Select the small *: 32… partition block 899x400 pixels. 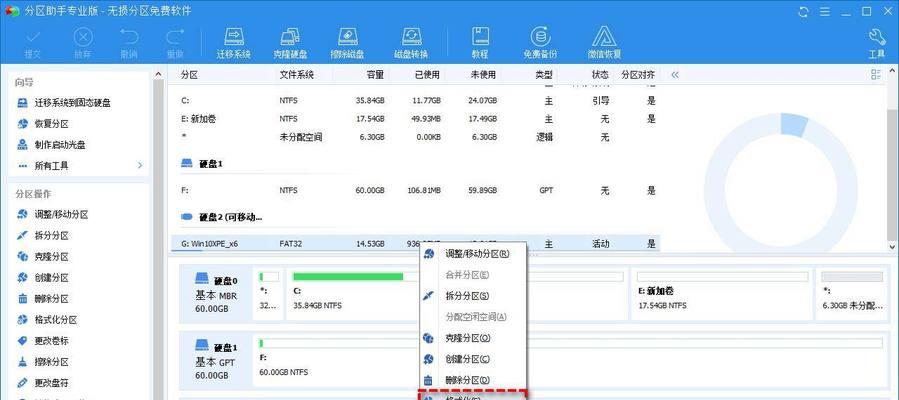point(269,295)
